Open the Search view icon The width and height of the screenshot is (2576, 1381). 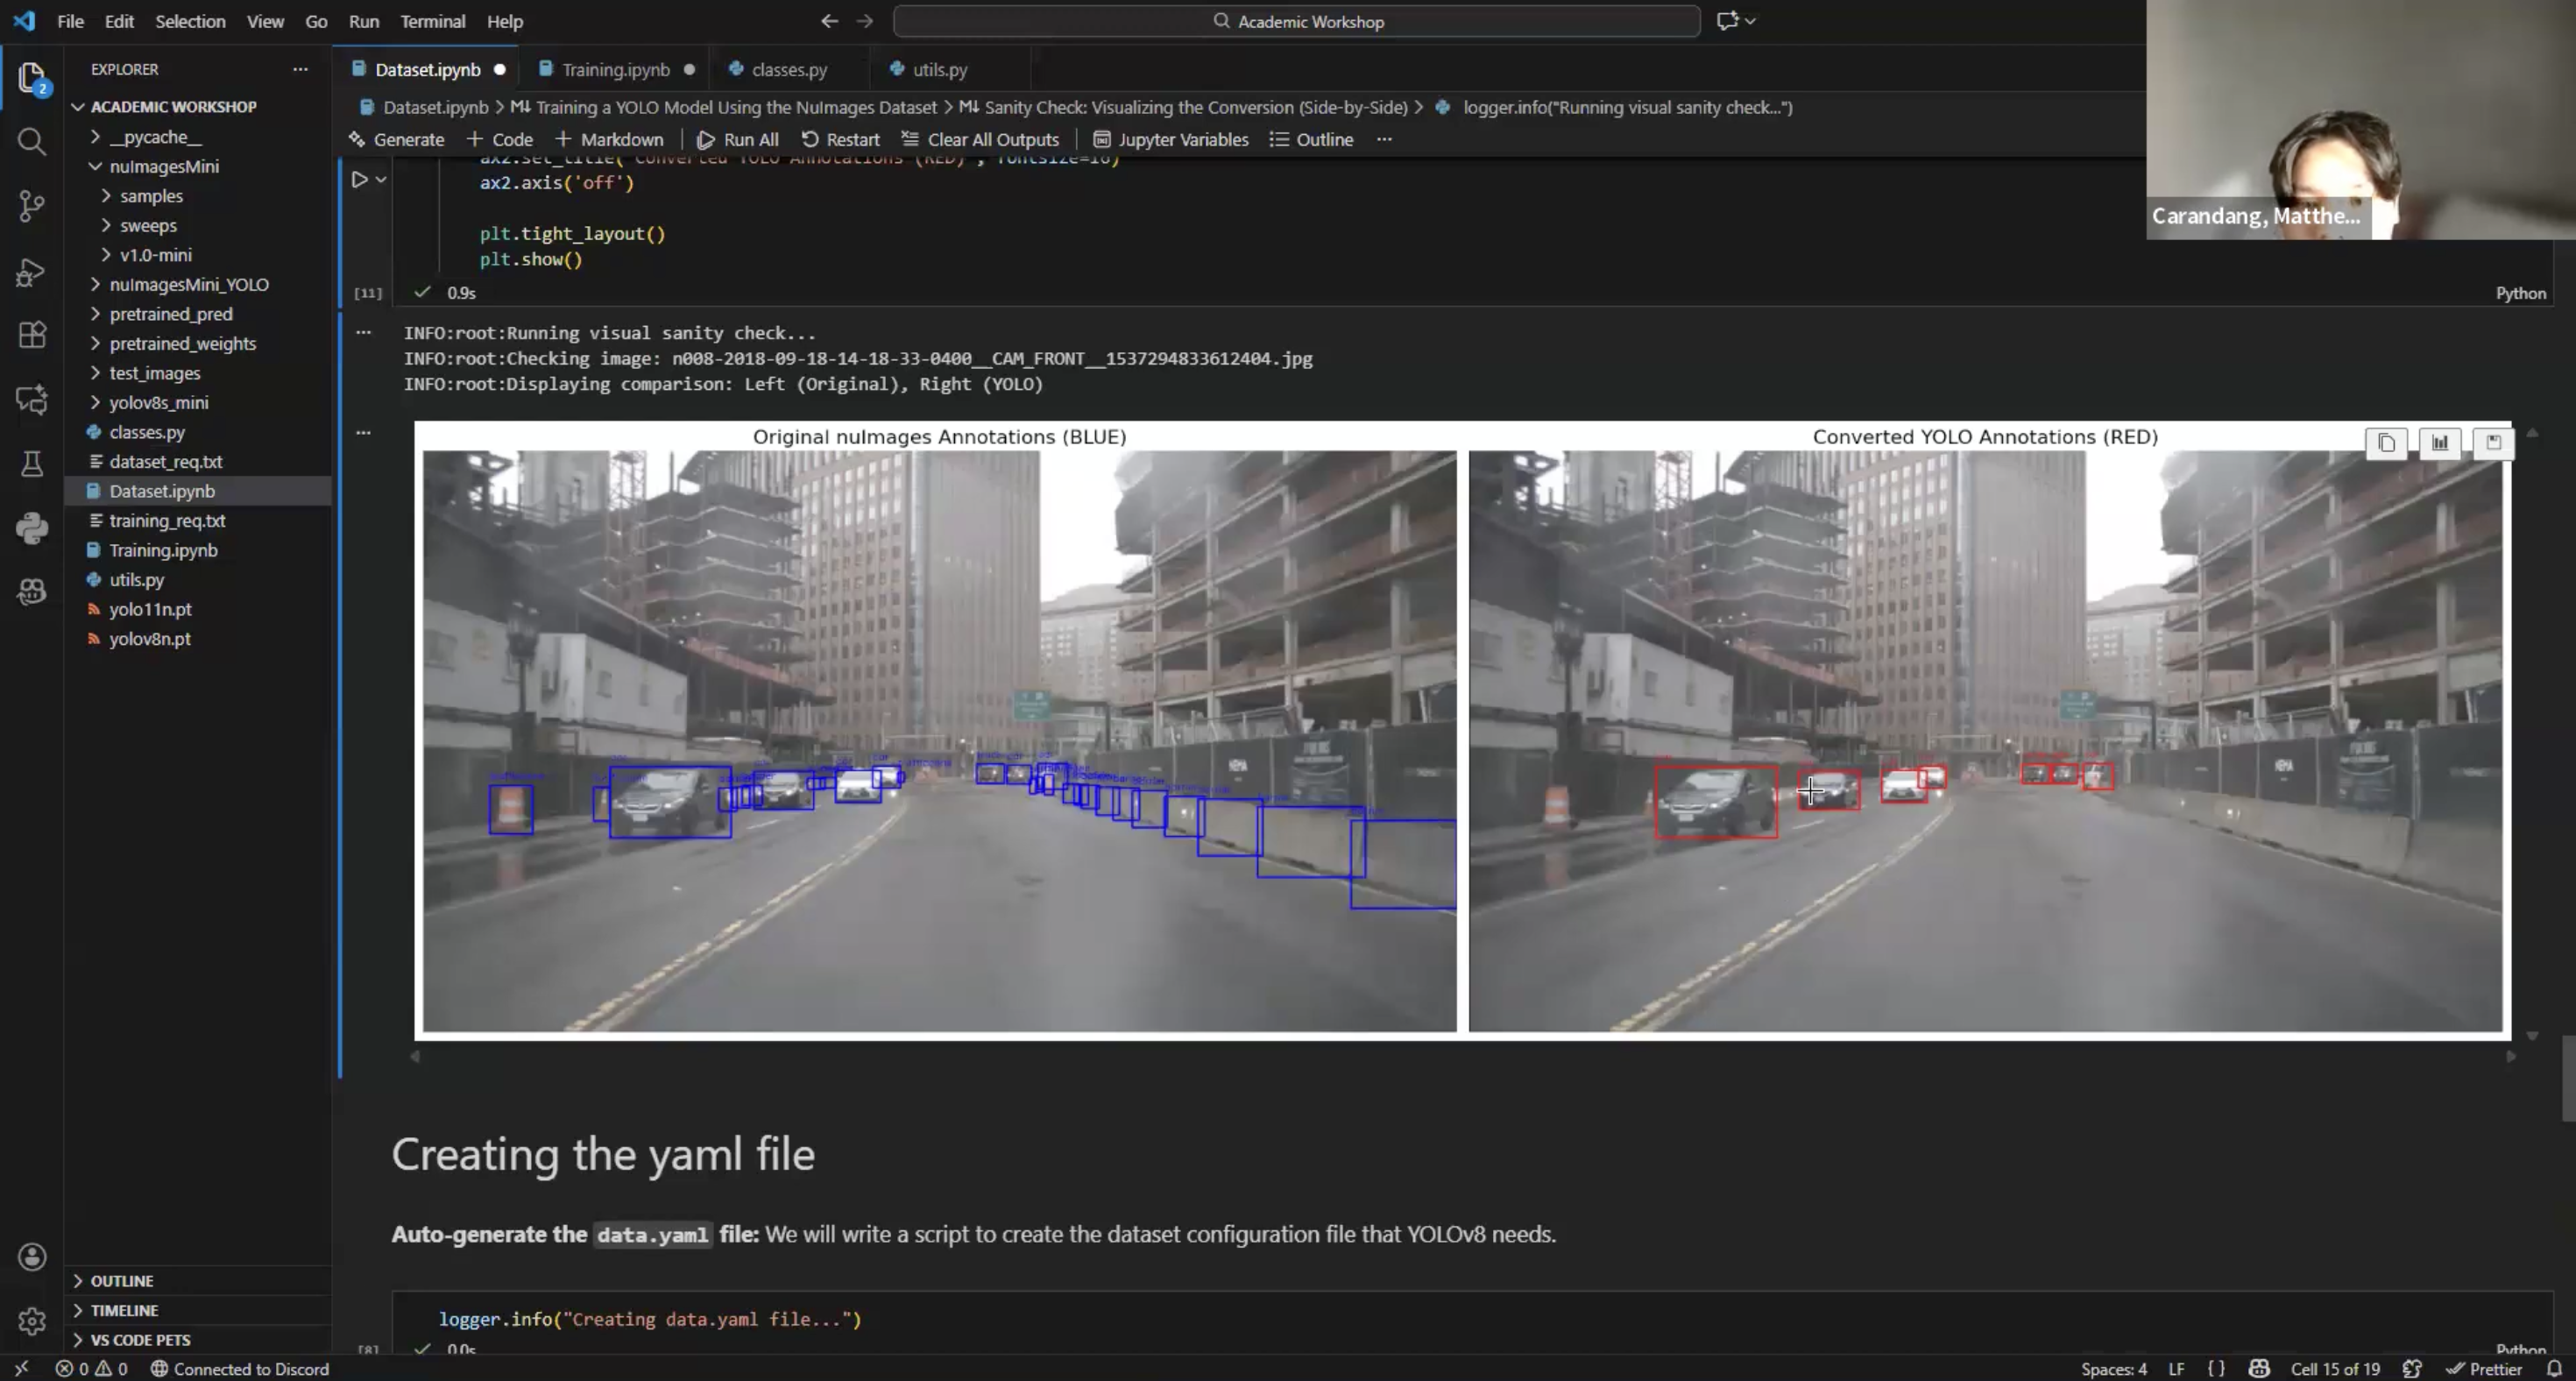pos(32,141)
